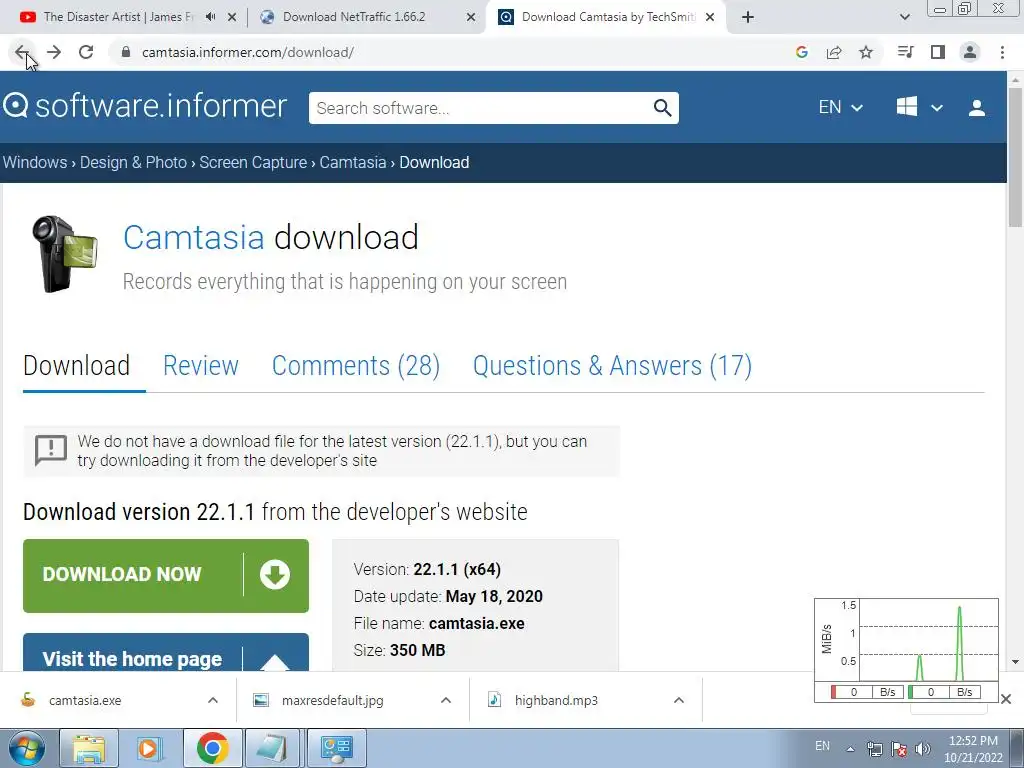Select the Download page tab
Viewport: 1024px width, 768px height.
pyautogui.click(x=76, y=365)
